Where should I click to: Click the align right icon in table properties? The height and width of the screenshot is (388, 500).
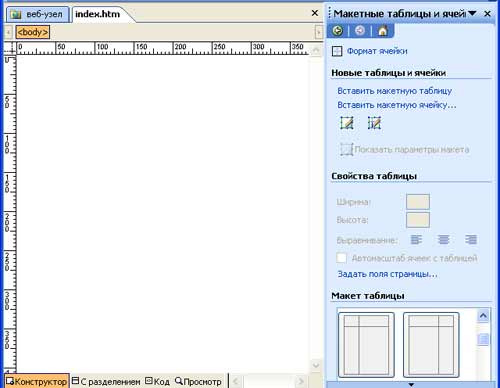(471, 239)
